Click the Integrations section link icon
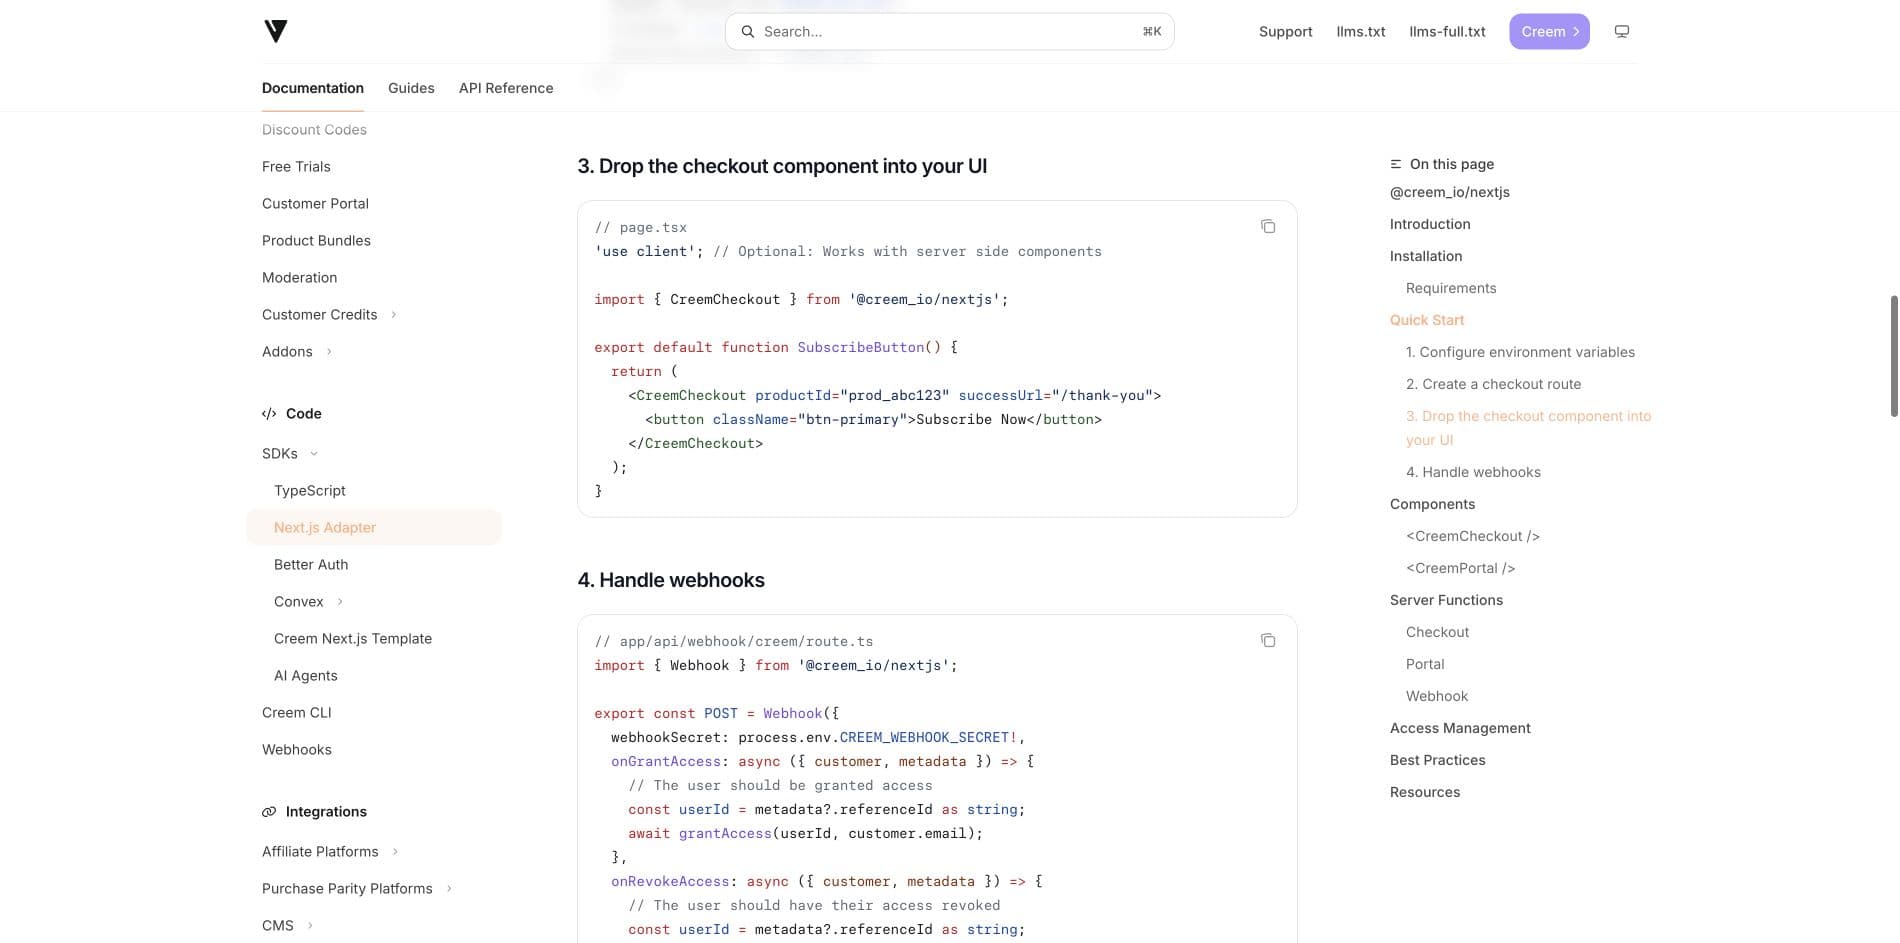The image size is (1900, 943). point(269,812)
